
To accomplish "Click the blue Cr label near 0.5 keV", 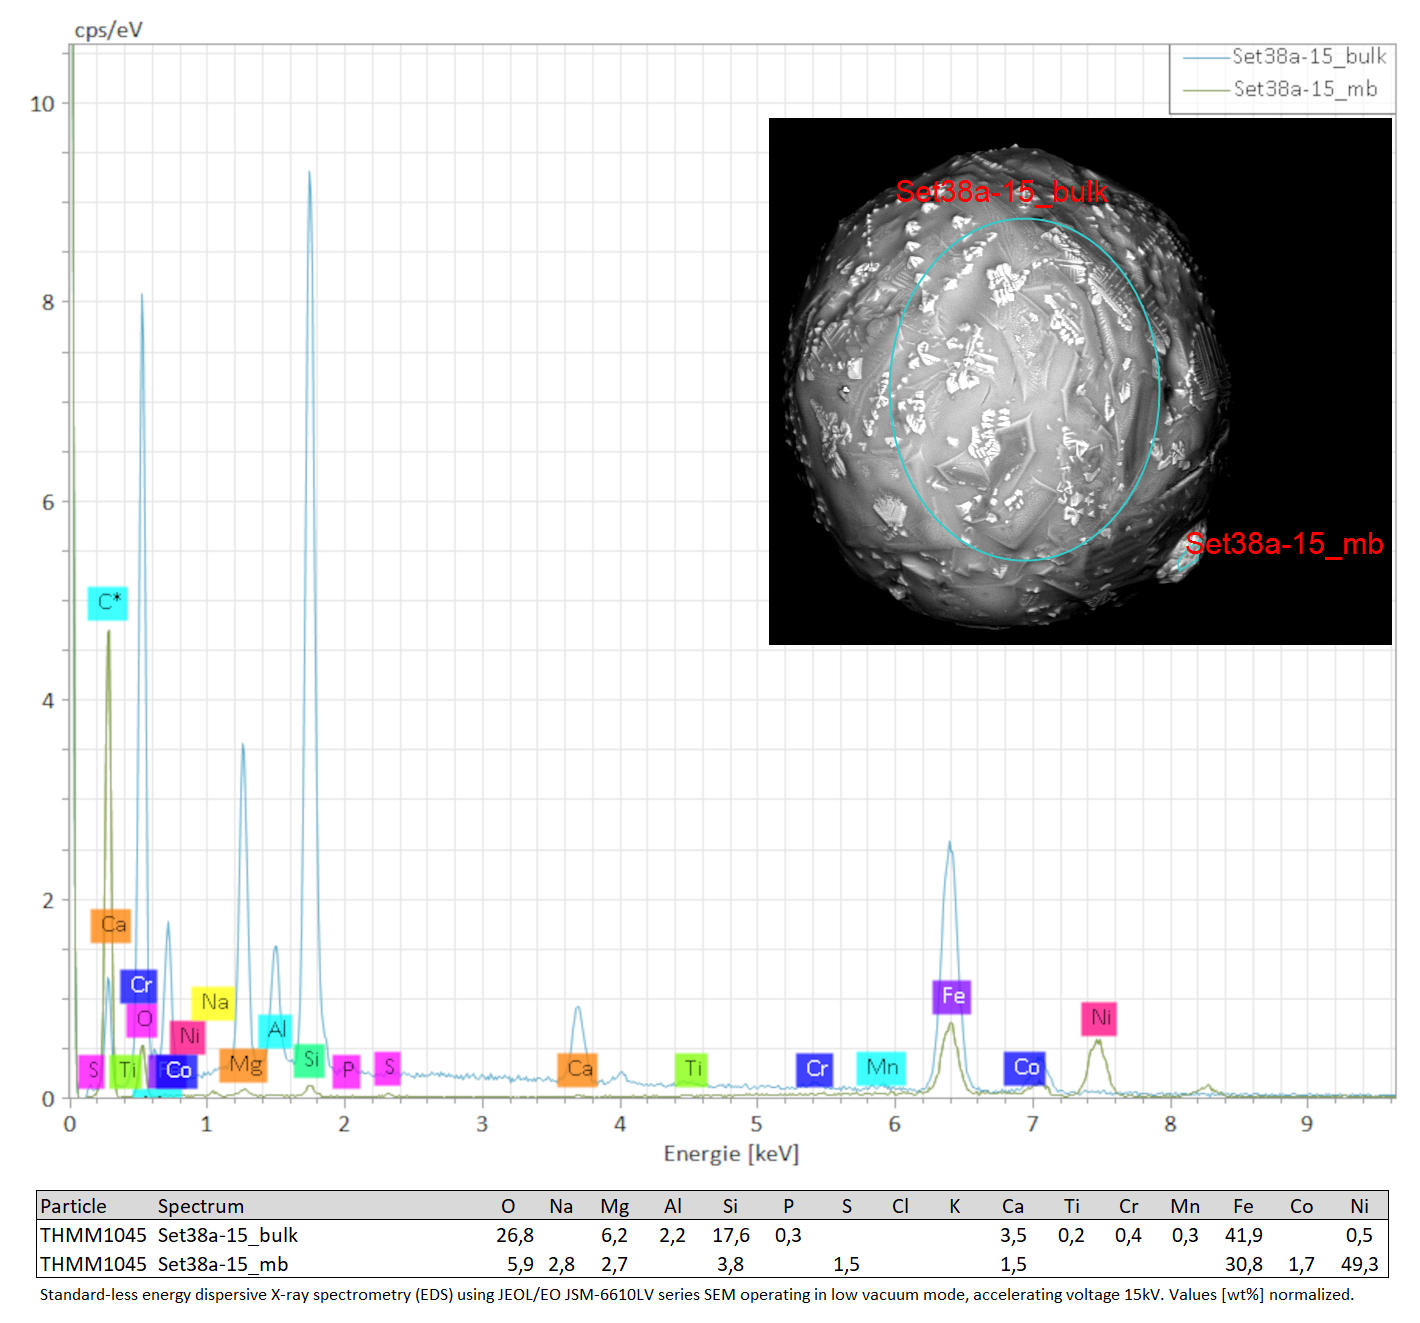I will point(139,986).
